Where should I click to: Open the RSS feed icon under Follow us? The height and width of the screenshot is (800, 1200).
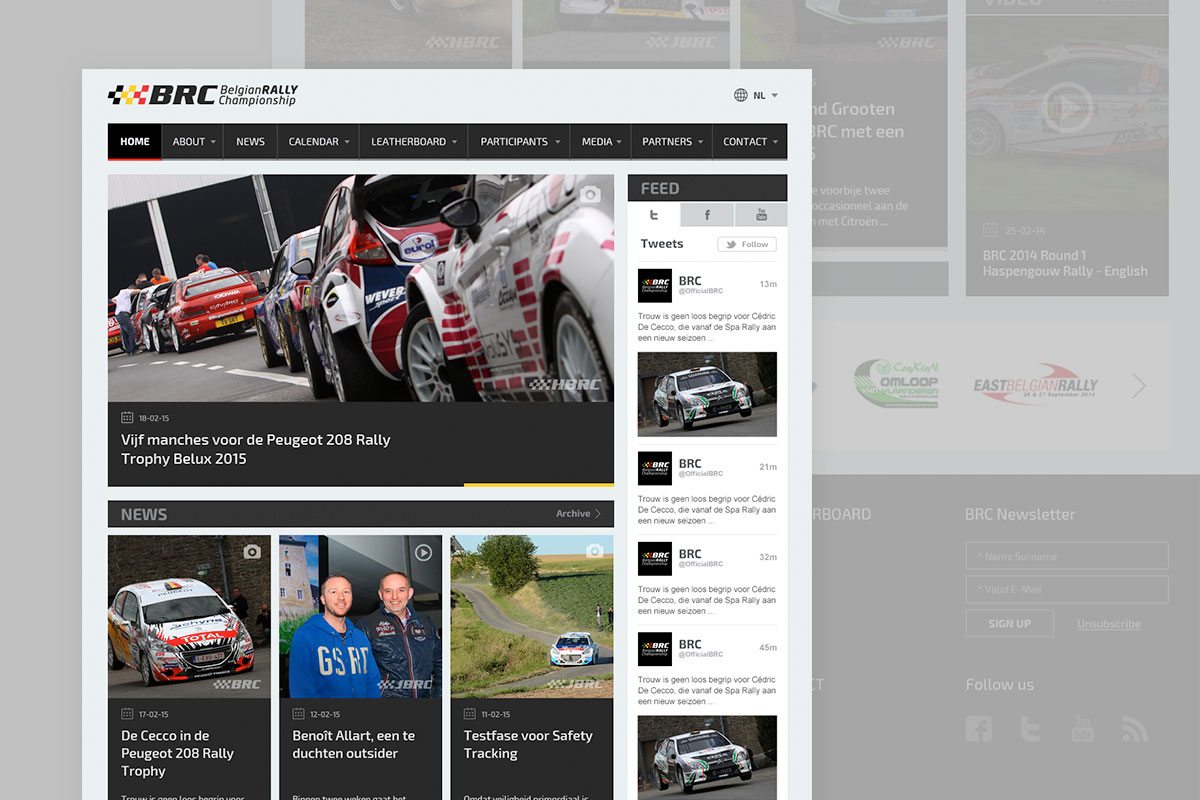tap(1134, 729)
